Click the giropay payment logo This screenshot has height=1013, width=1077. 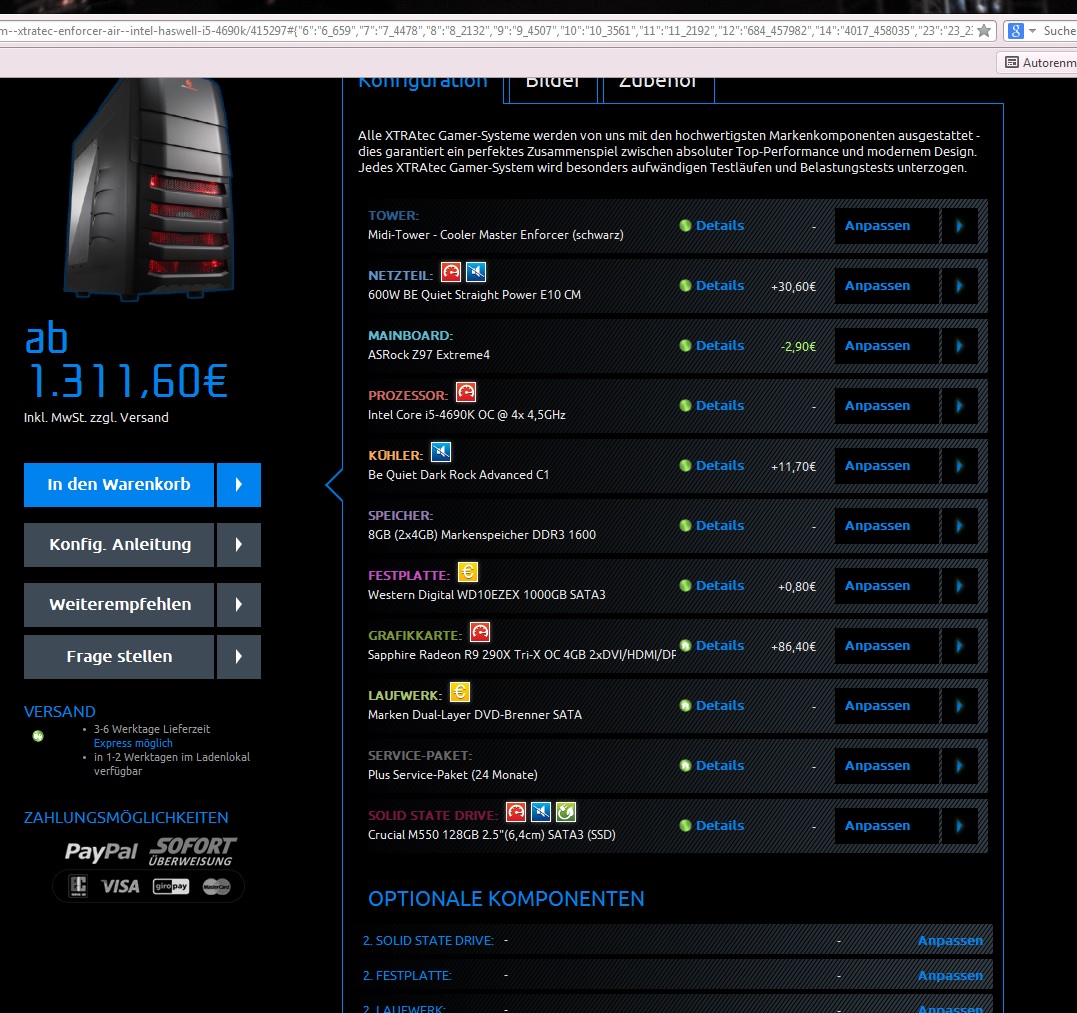coord(171,887)
